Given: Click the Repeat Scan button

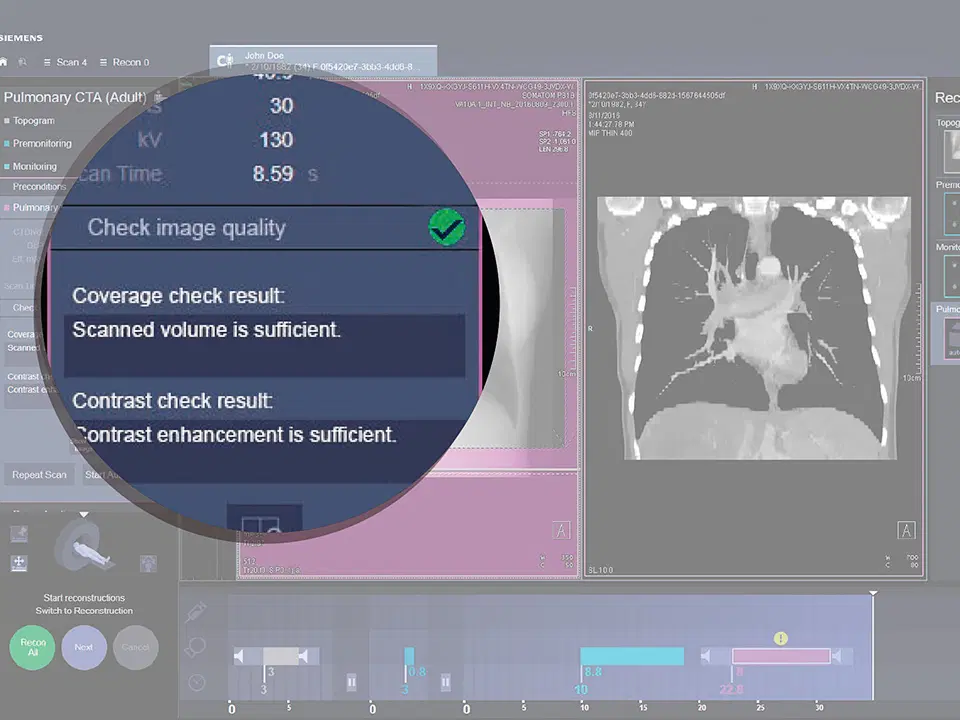Looking at the screenshot, I should (x=40, y=474).
